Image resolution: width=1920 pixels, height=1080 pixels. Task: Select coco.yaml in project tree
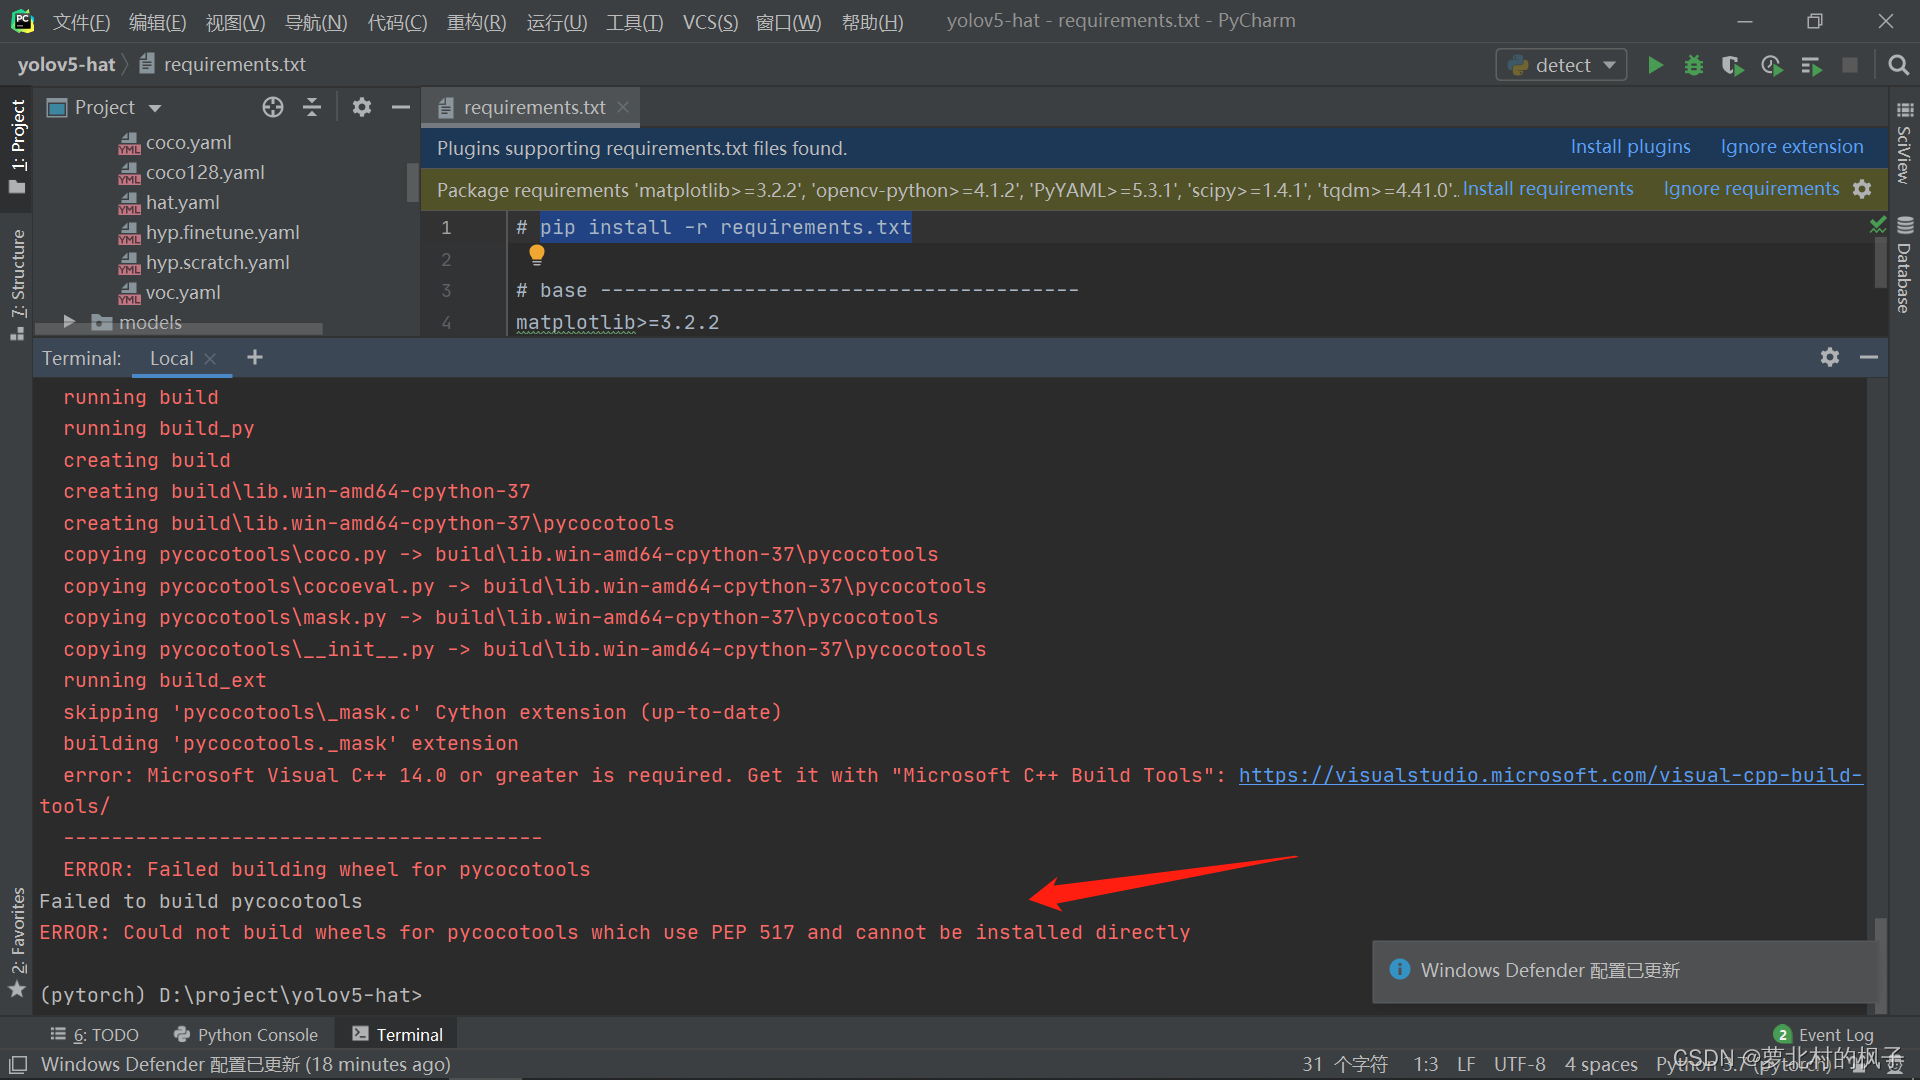(x=188, y=142)
